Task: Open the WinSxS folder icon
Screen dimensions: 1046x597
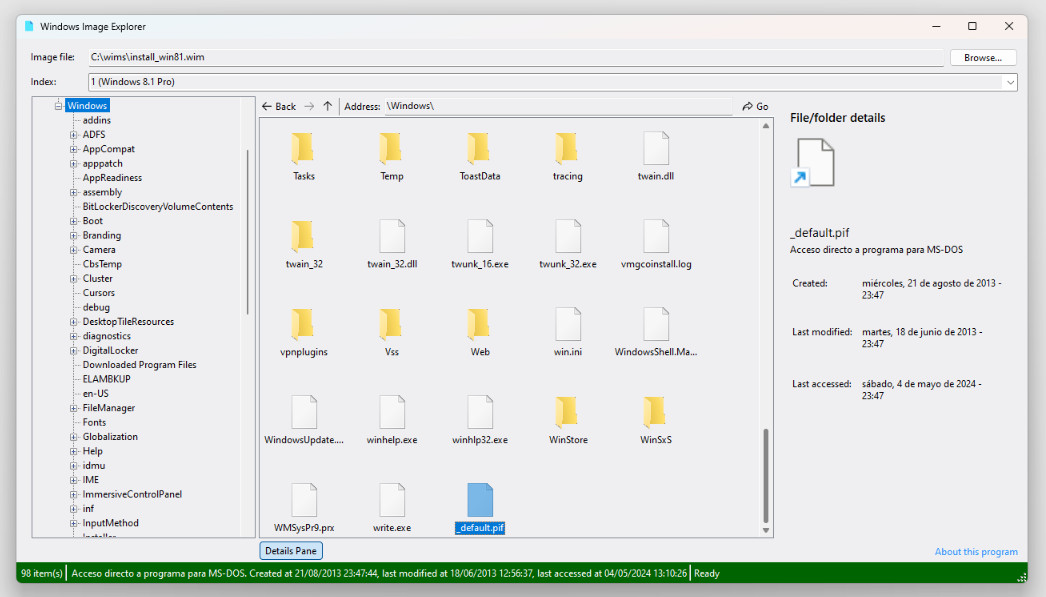Action: coord(655,412)
